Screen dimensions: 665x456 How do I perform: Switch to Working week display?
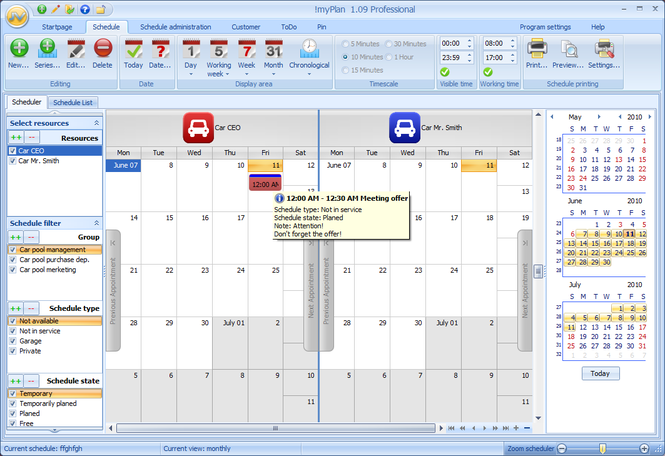click(x=219, y=49)
